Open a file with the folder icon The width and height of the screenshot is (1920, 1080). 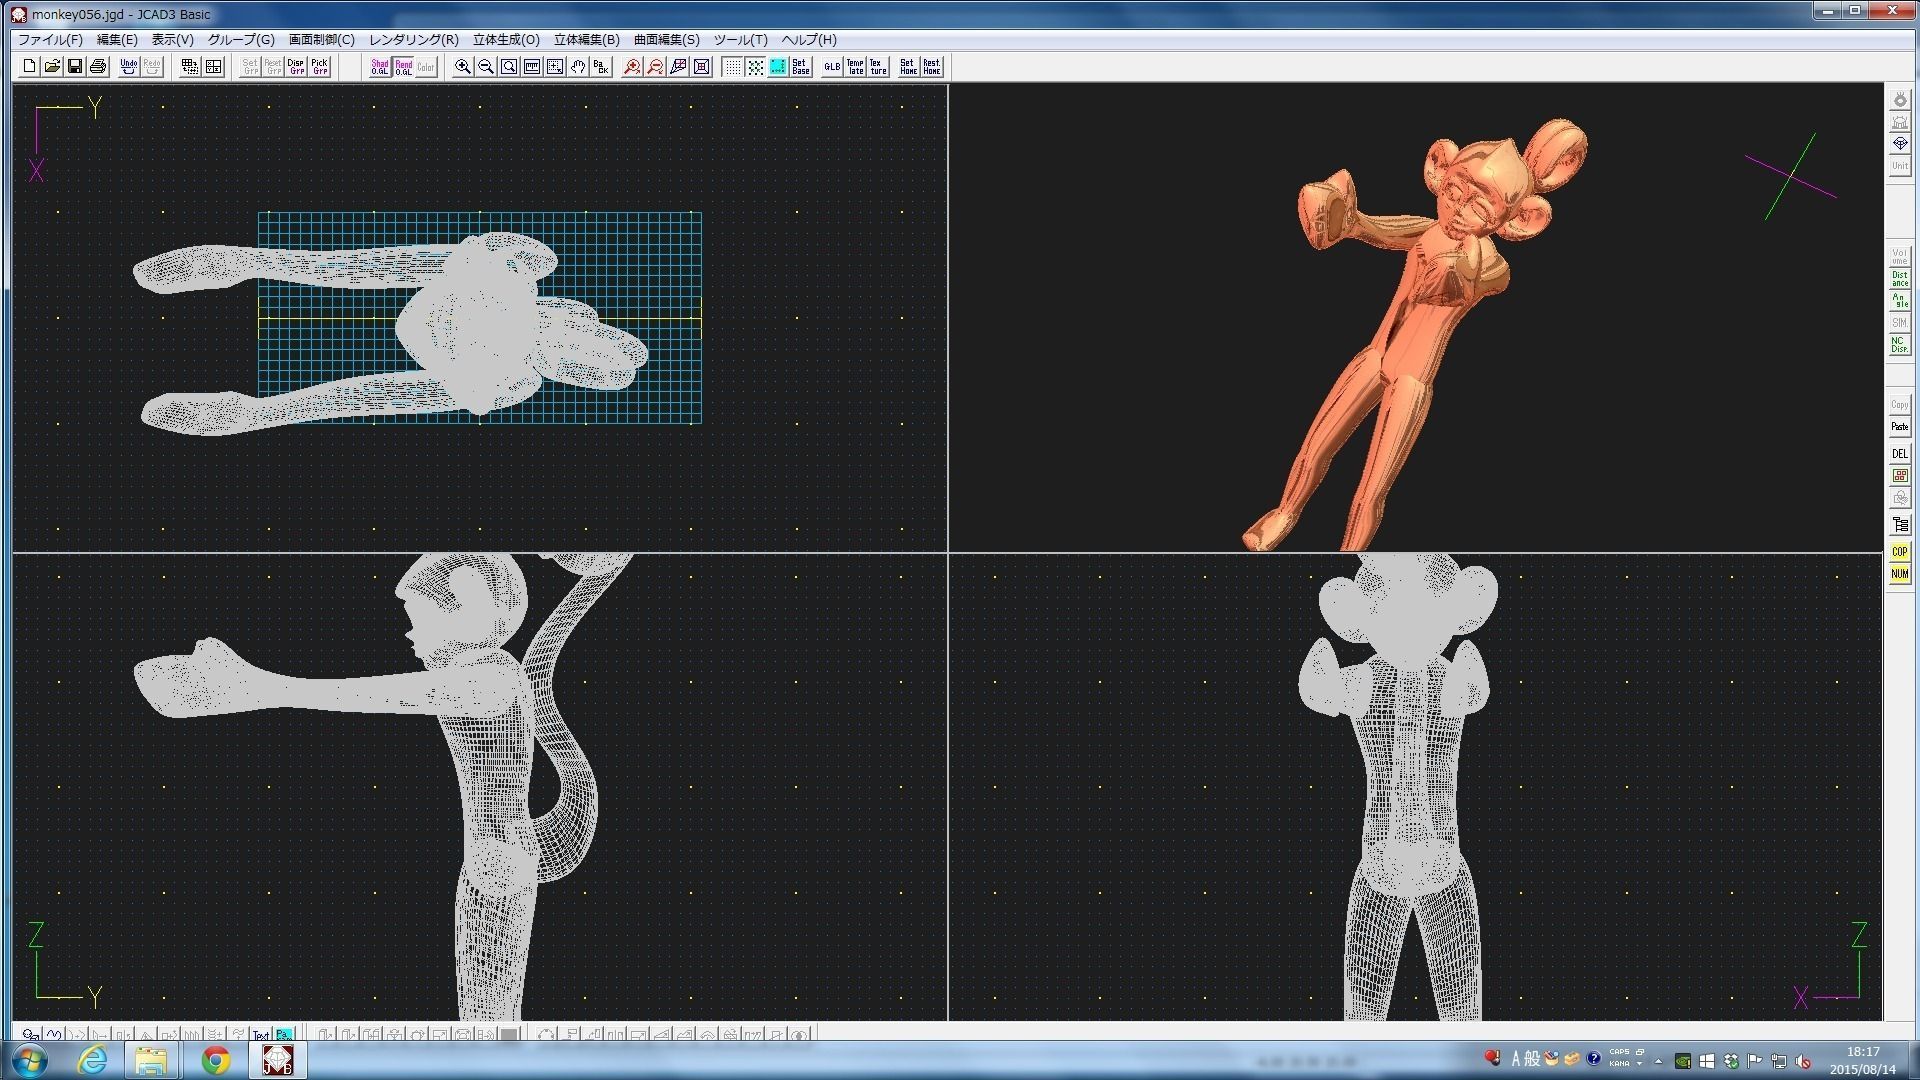click(x=52, y=67)
